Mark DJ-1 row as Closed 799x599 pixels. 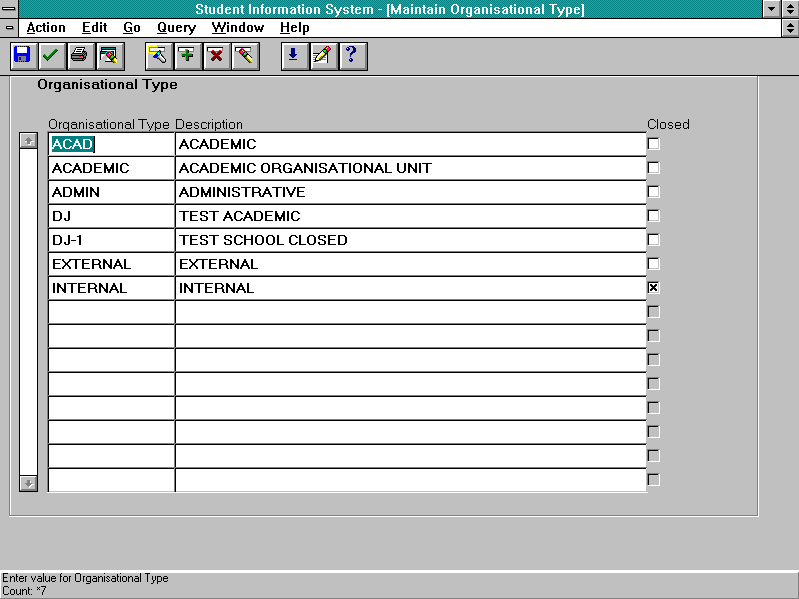(x=653, y=240)
